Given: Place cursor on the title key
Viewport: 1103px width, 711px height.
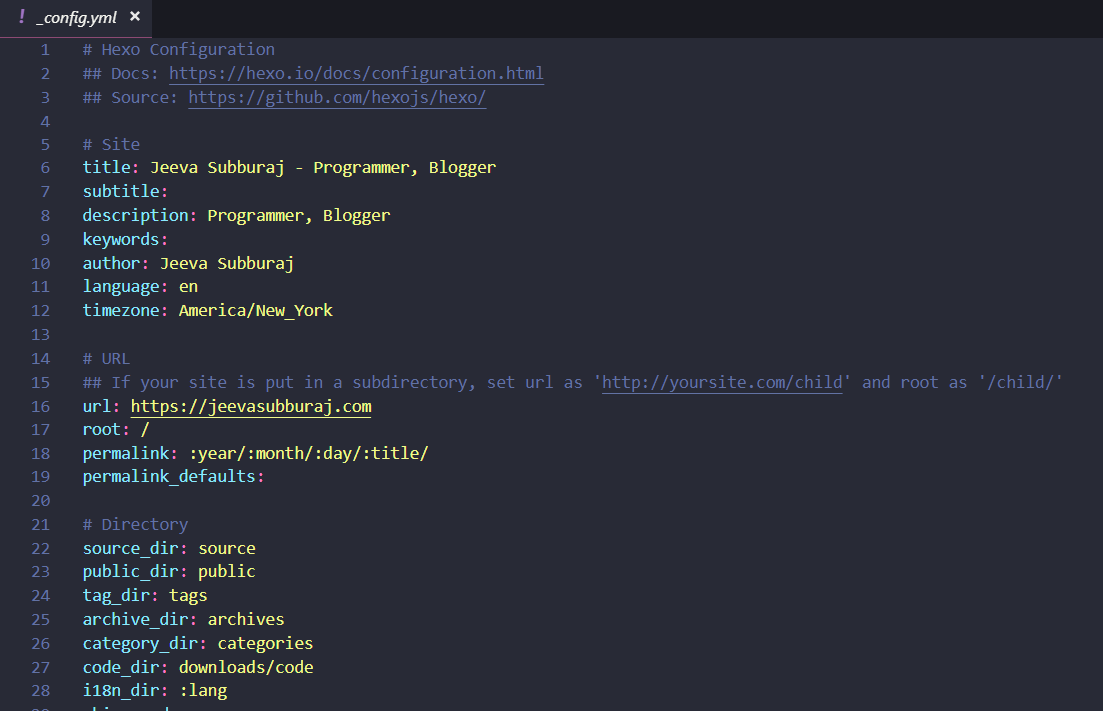Looking at the screenshot, I should pyautogui.click(x=107, y=167).
